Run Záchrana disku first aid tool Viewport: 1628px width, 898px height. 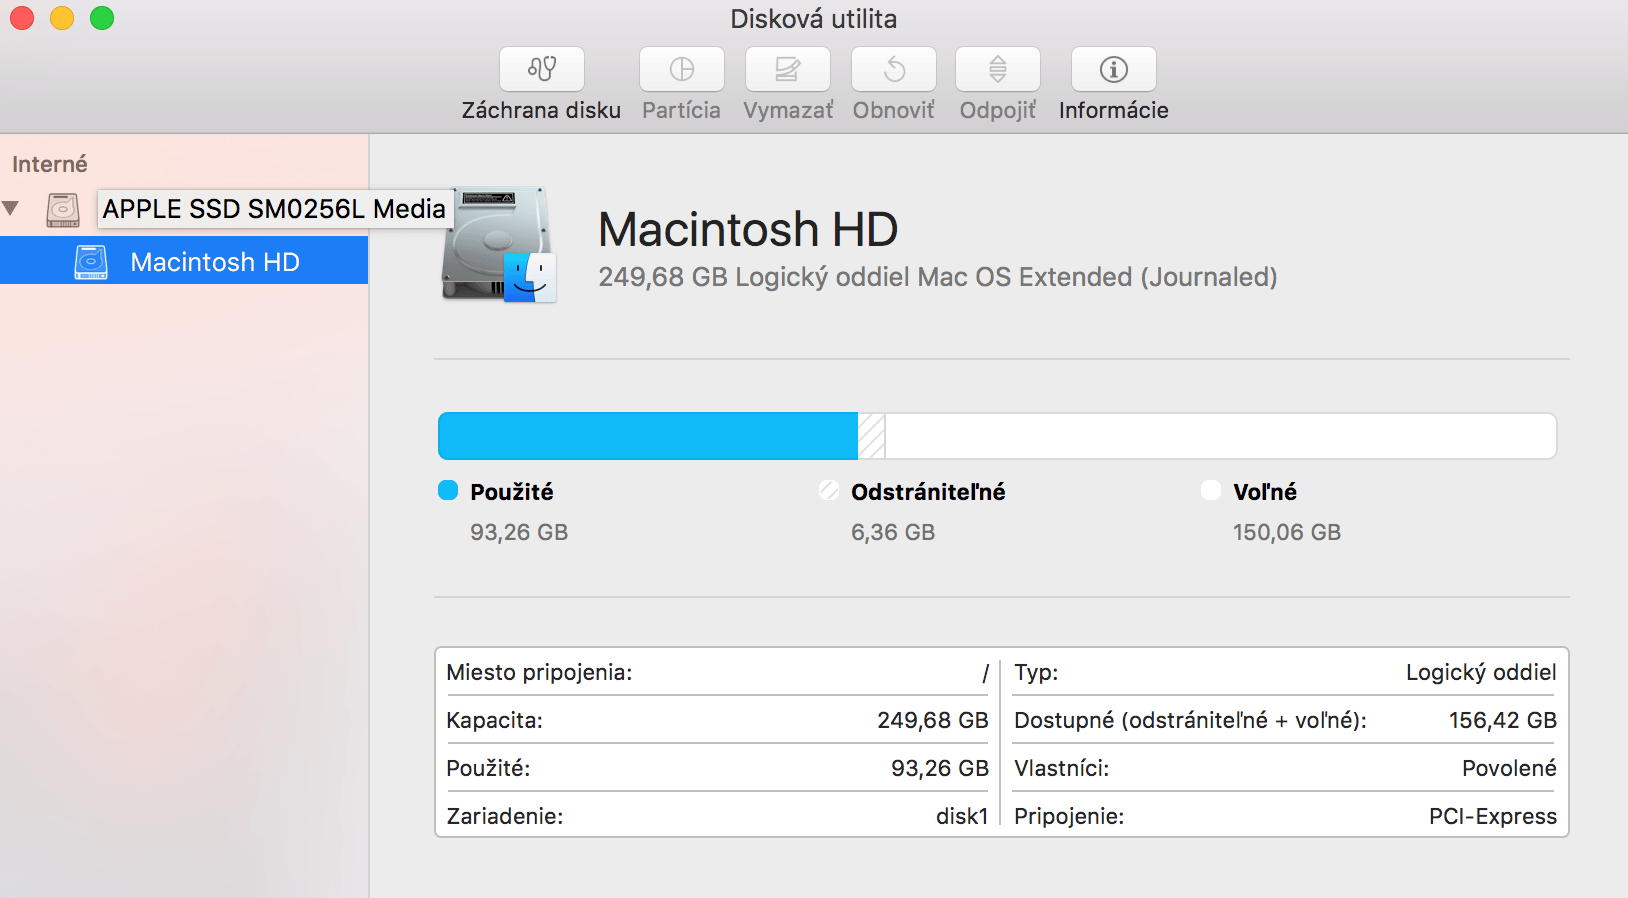click(x=542, y=69)
